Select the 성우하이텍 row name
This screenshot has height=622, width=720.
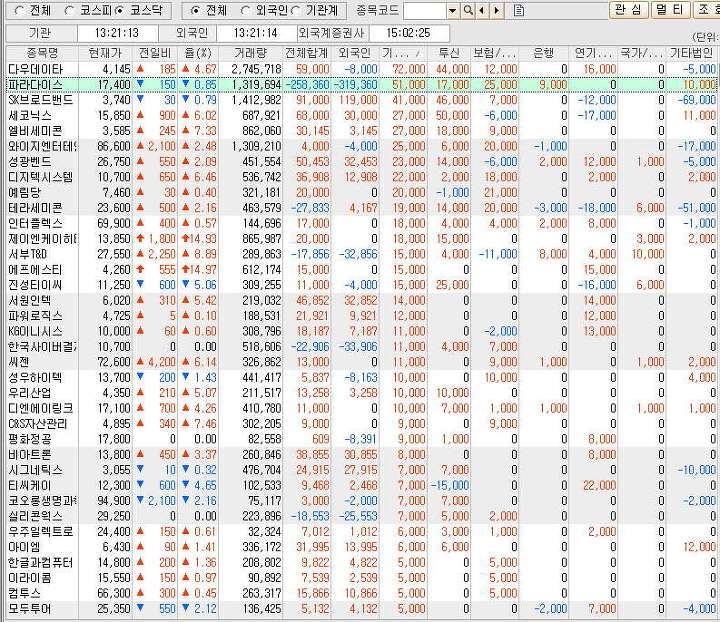point(35,377)
